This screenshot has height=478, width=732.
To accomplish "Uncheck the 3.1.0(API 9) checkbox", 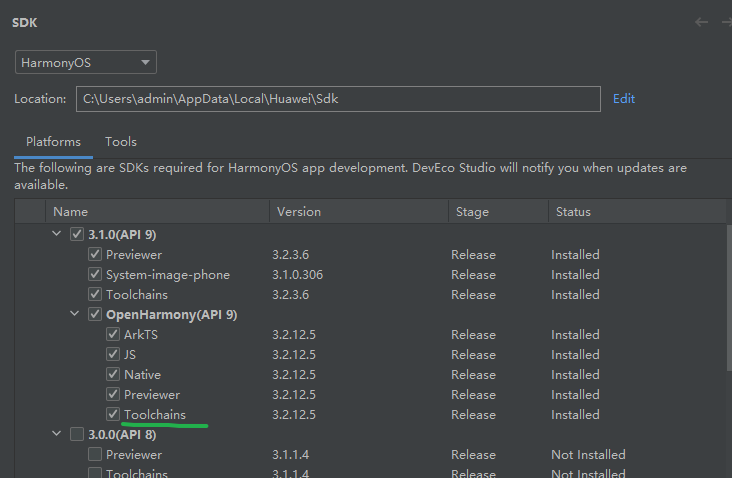I will (x=77, y=234).
